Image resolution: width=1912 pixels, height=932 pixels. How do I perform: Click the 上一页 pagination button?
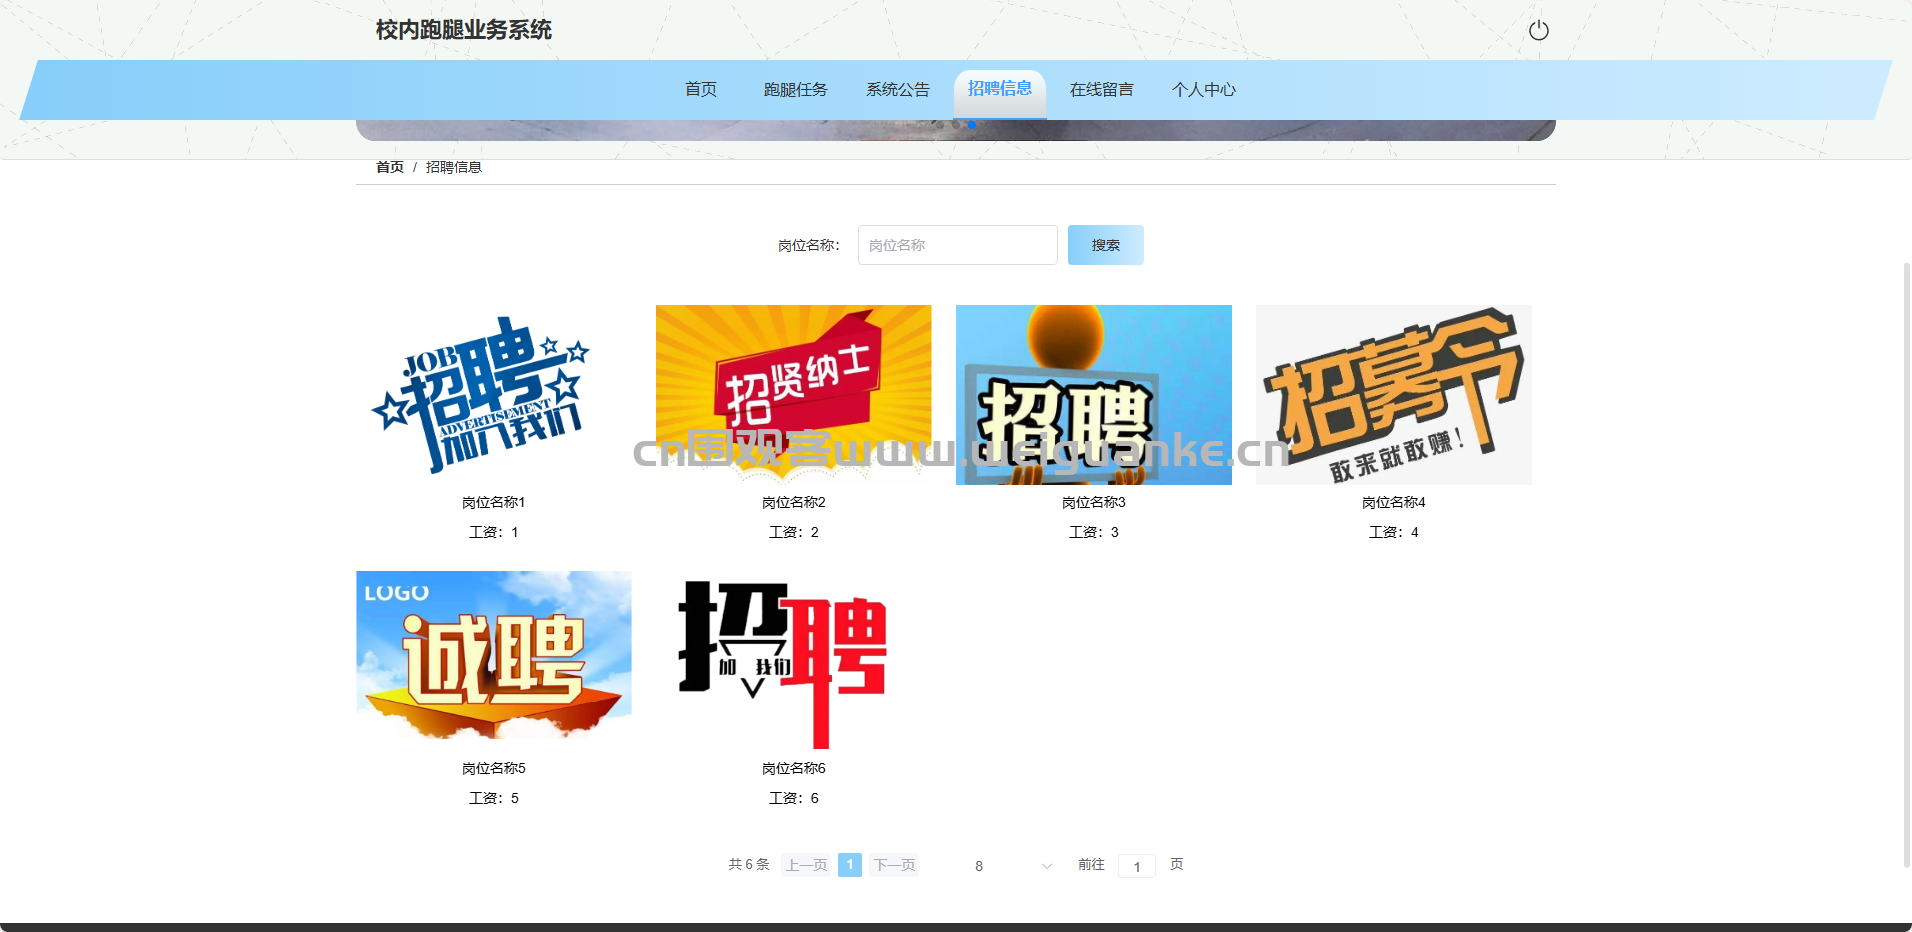pyautogui.click(x=806, y=865)
